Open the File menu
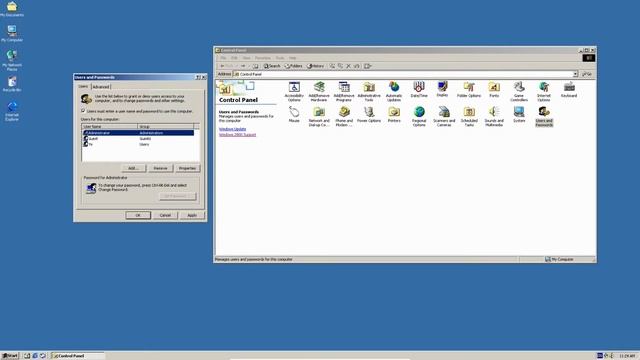 point(223,58)
